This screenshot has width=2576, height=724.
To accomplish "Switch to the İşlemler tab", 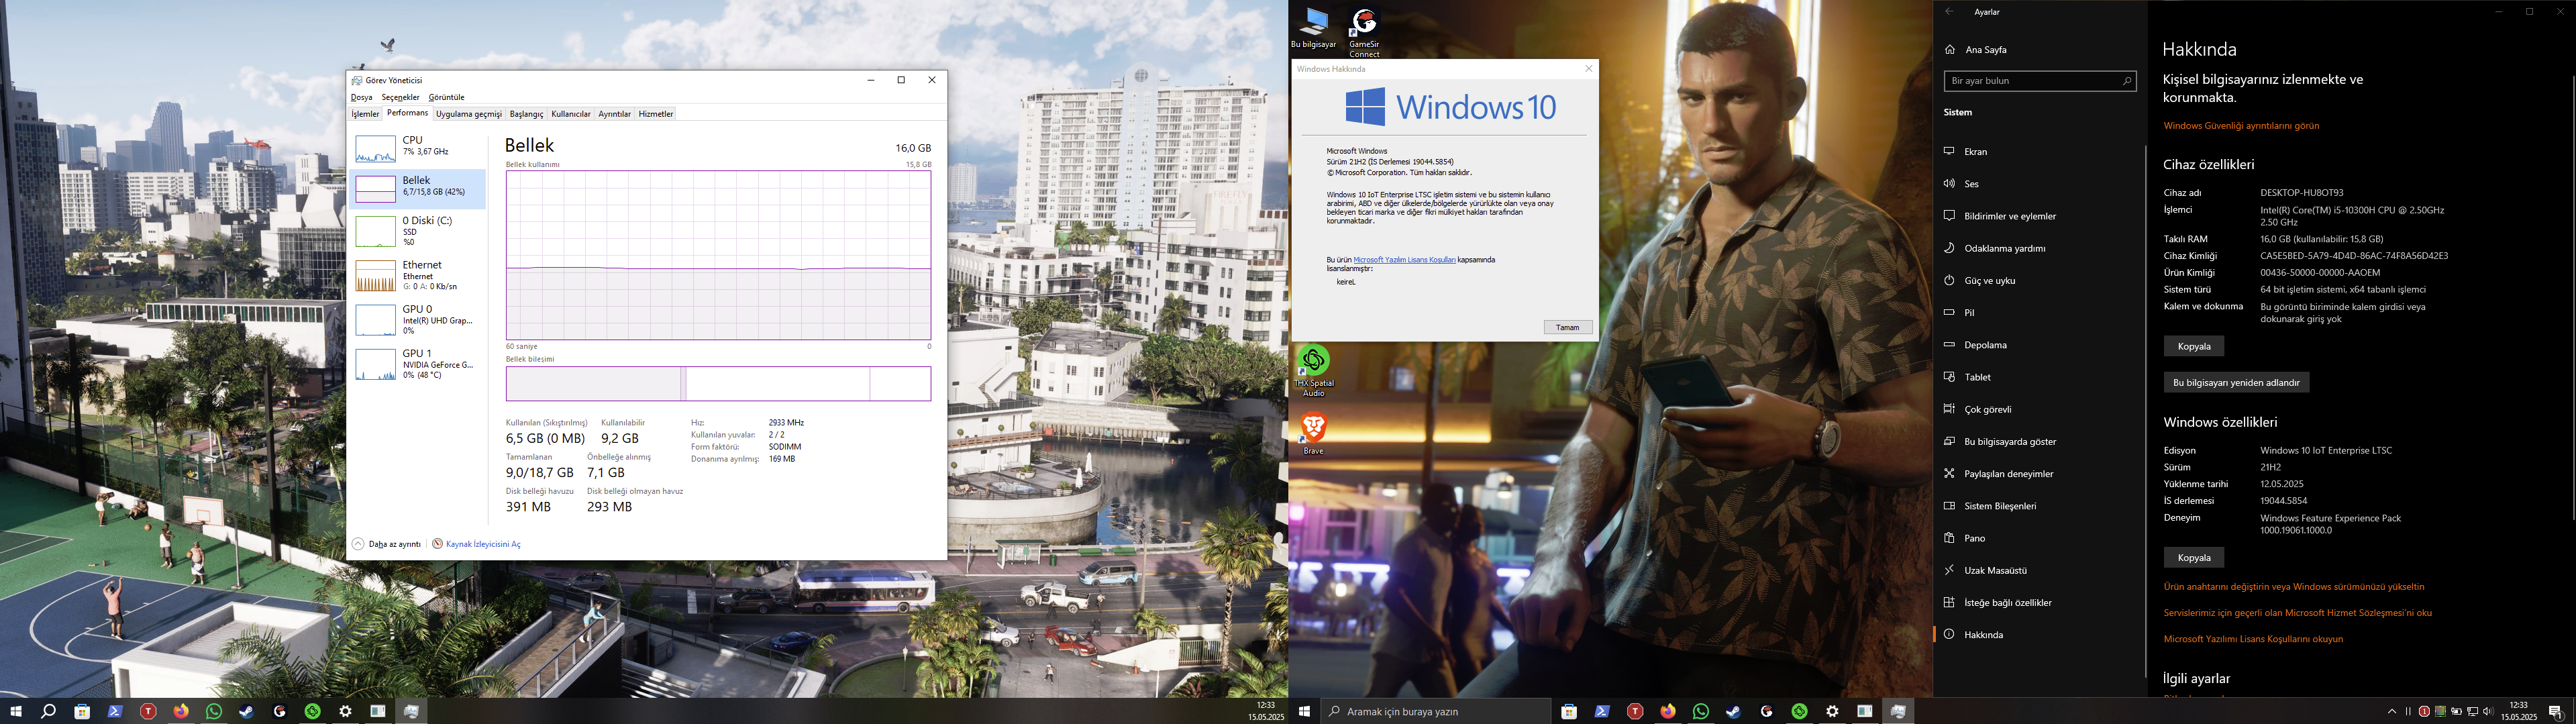I will click(365, 114).
